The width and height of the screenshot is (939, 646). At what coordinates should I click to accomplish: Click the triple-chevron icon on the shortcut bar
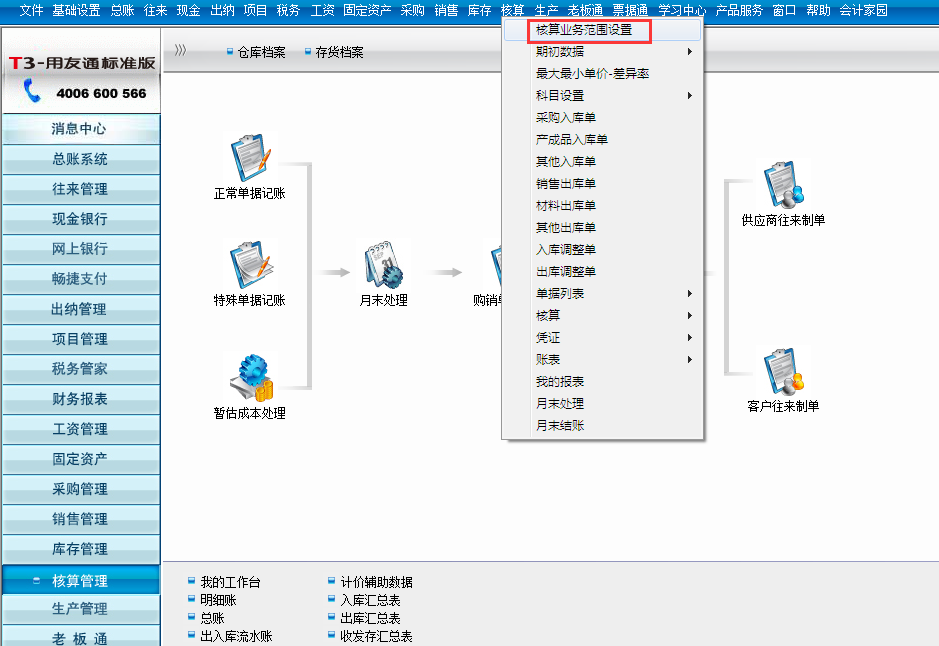tap(180, 50)
